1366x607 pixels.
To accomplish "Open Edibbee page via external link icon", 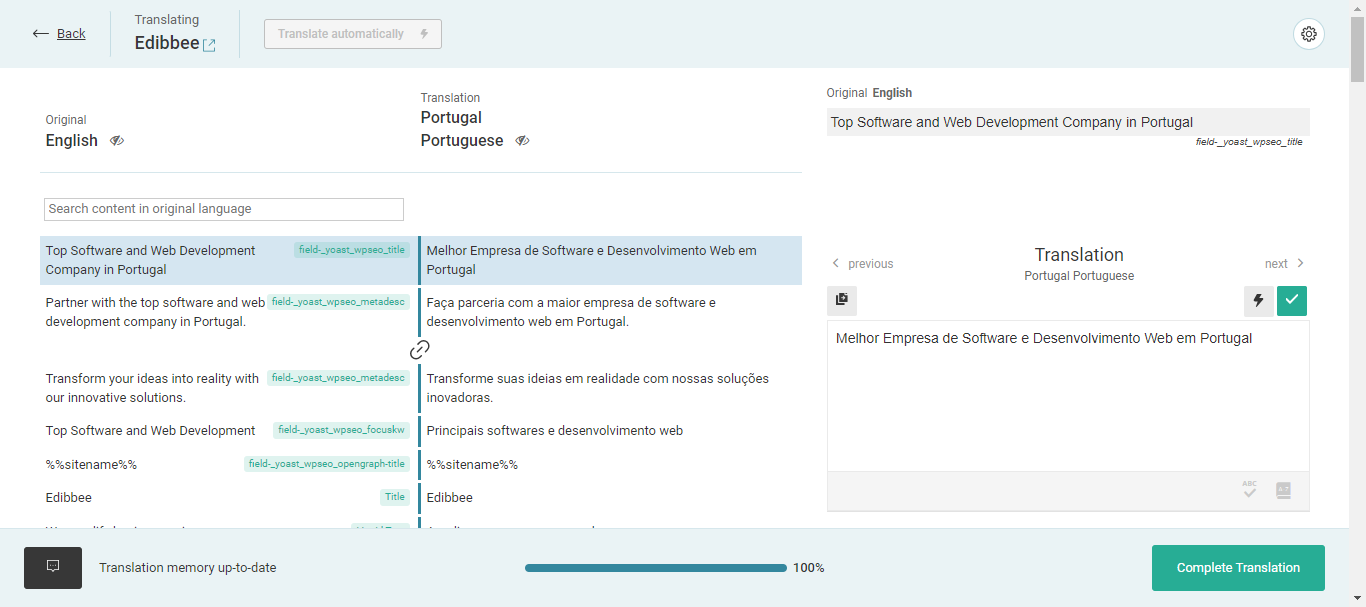I will (x=209, y=45).
